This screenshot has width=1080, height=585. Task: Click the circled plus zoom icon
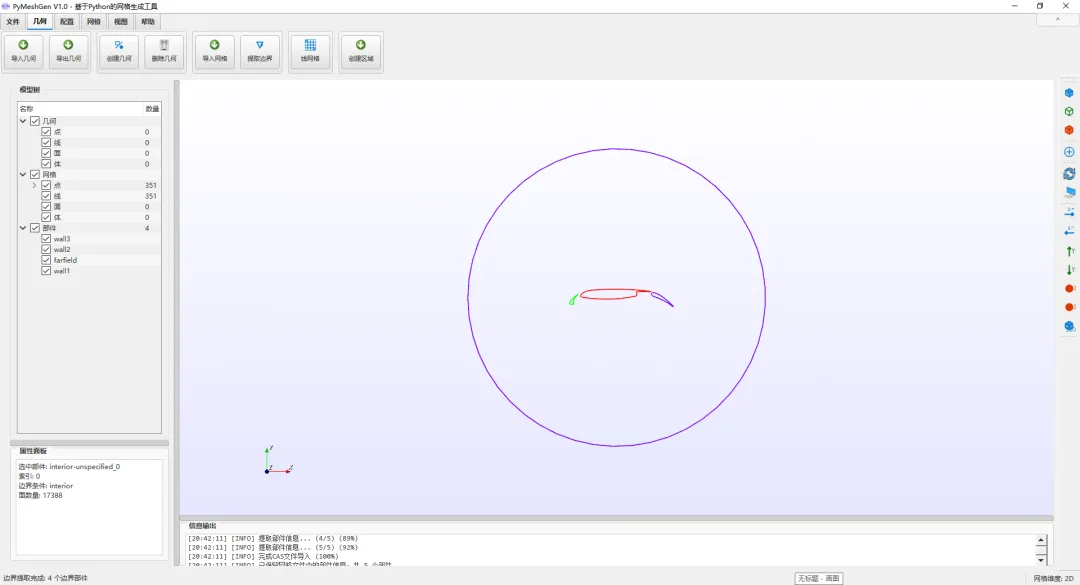click(1069, 152)
